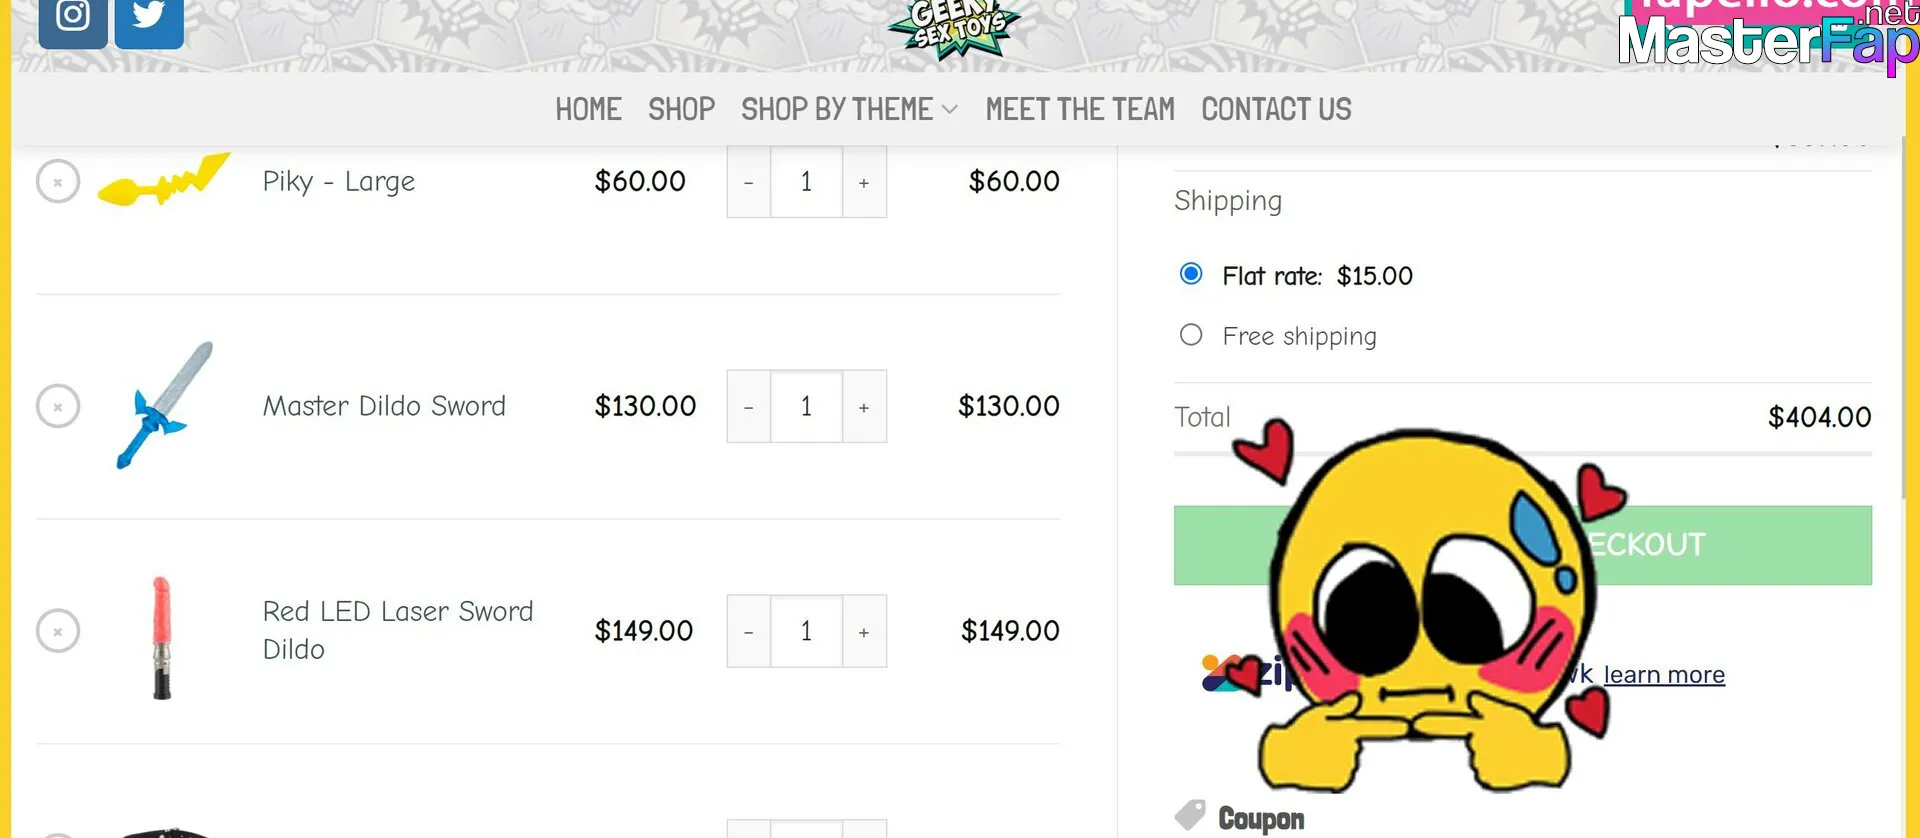Click the Zip payment logo
This screenshot has width=1920, height=838.
point(1245,674)
